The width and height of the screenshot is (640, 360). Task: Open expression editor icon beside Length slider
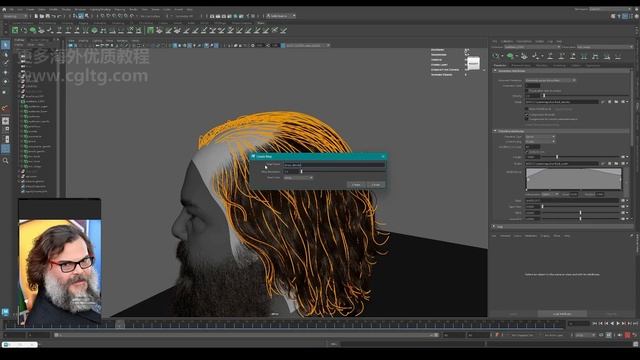pos(623,157)
